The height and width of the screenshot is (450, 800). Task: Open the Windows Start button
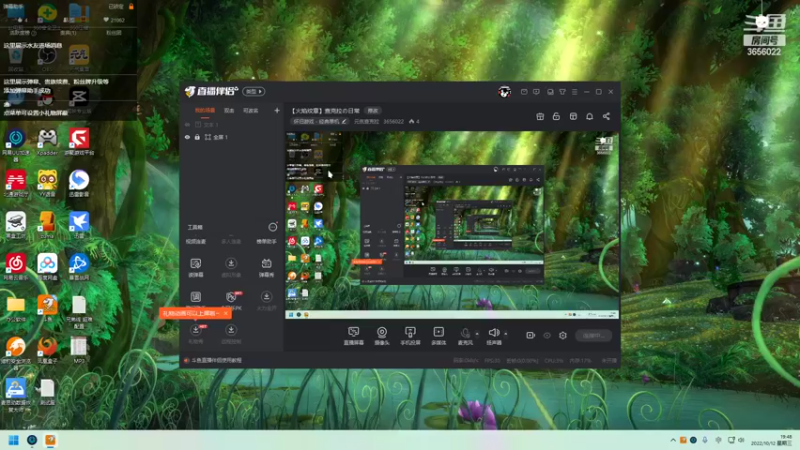(x=14, y=440)
